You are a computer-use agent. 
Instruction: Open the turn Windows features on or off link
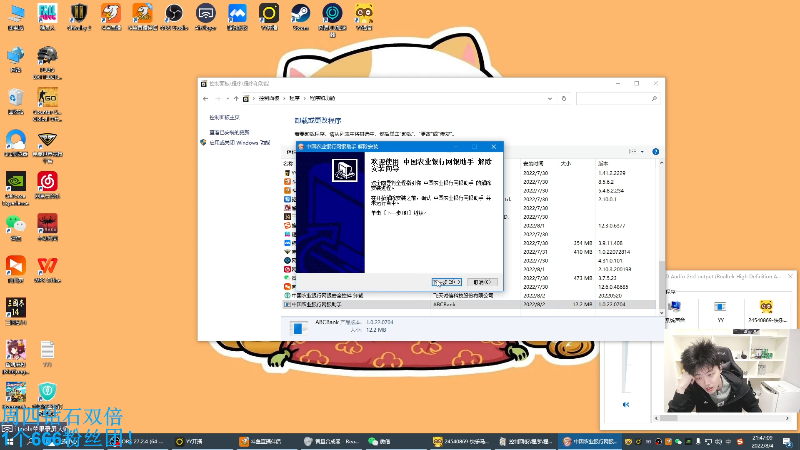(x=239, y=143)
